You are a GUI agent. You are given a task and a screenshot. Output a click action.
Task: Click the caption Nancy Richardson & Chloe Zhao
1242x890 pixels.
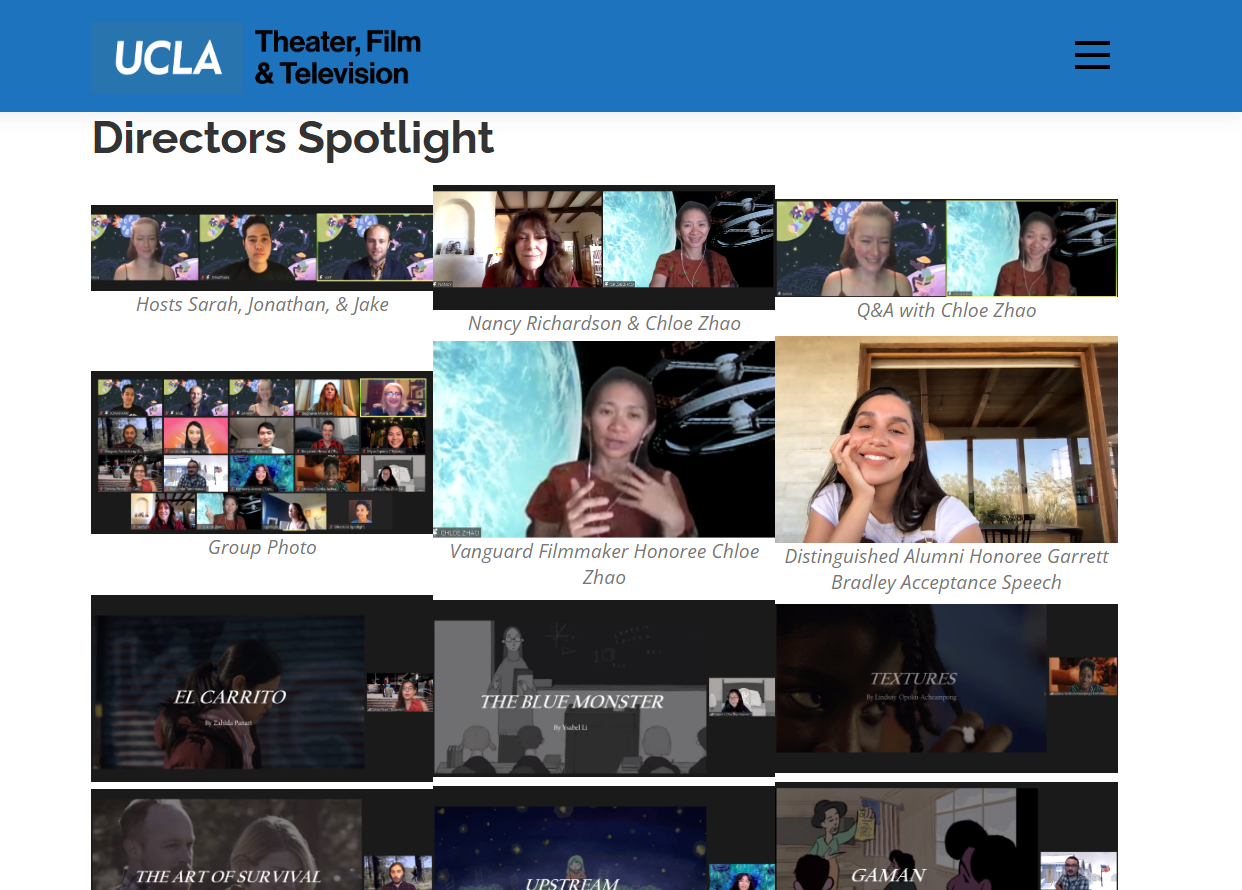point(604,323)
